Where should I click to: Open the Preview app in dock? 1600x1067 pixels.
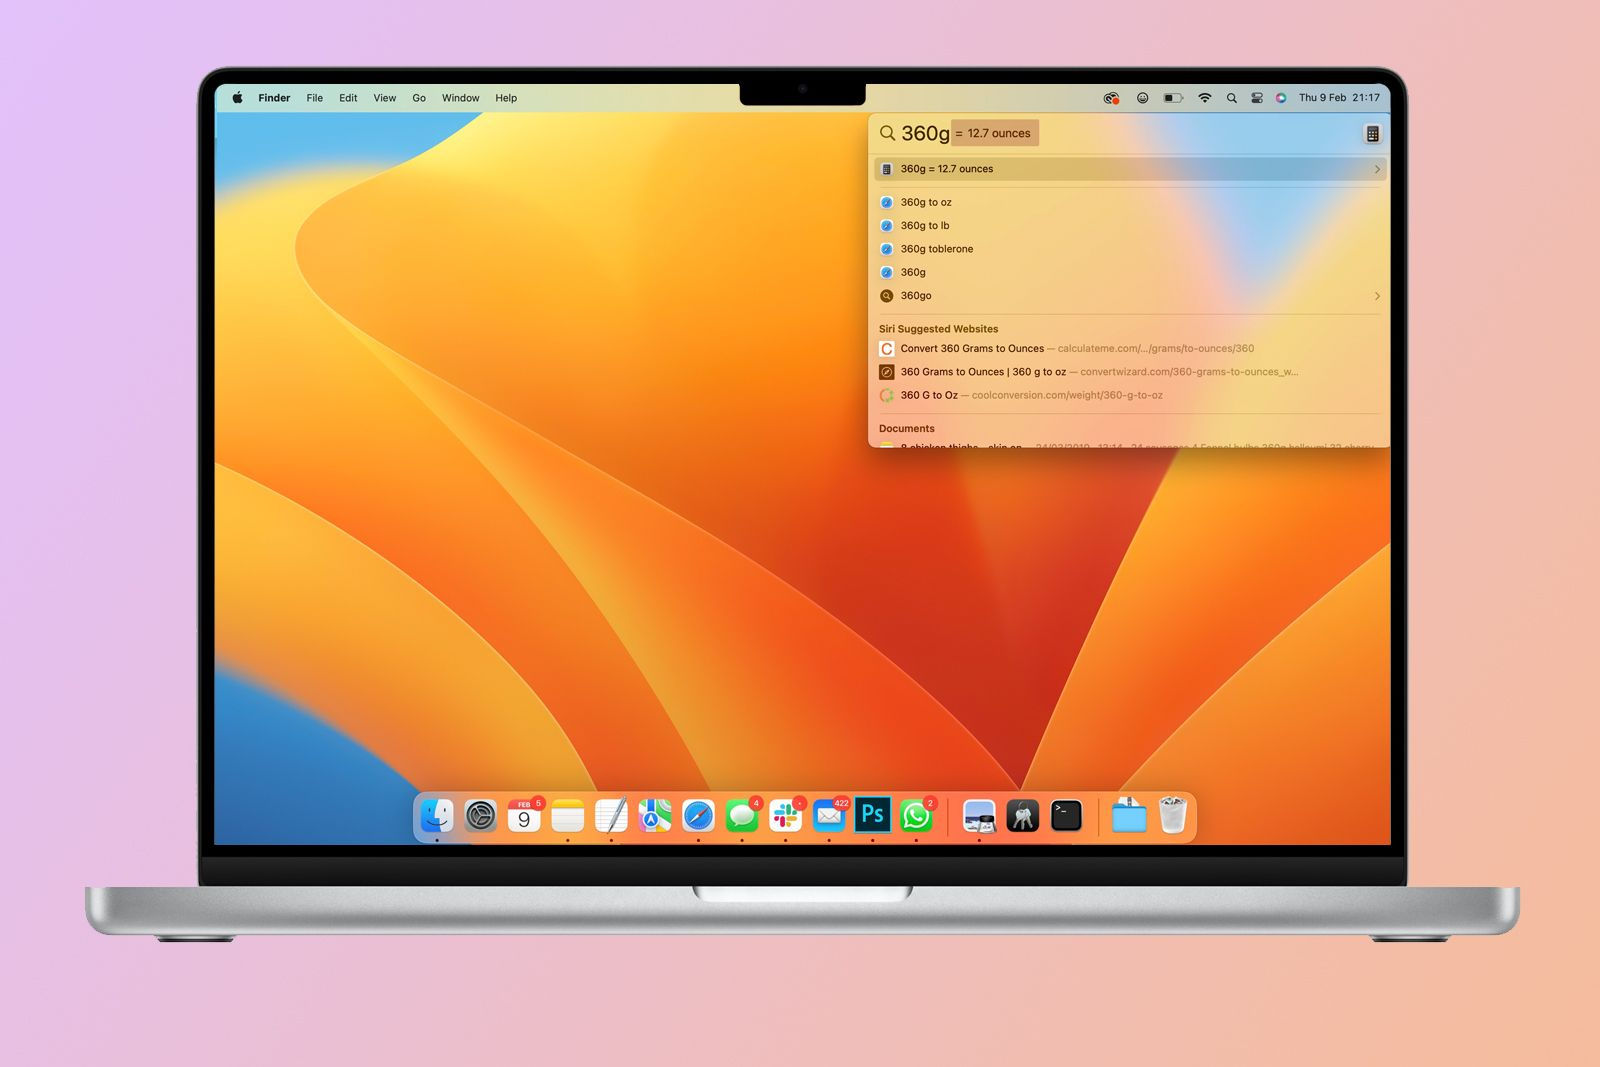pyautogui.click(x=979, y=816)
